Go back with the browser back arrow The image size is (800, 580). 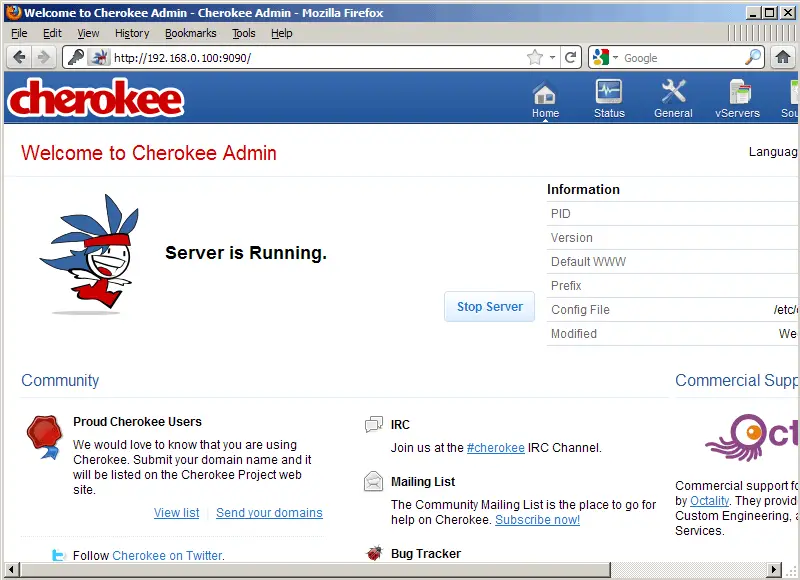[x=19, y=57]
